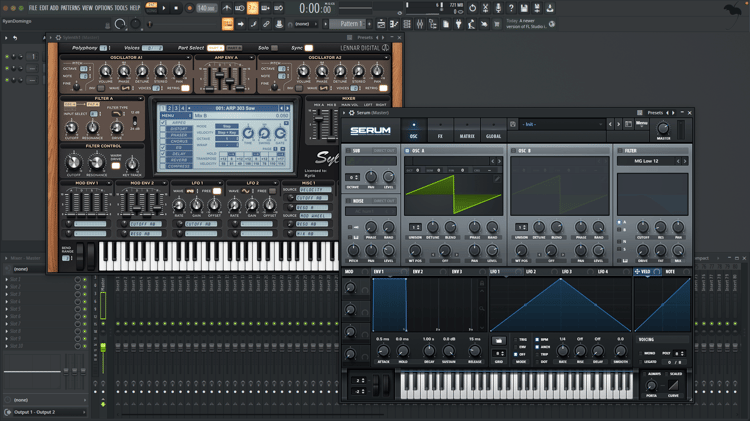Open the plugin picker plug icon

point(458,24)
